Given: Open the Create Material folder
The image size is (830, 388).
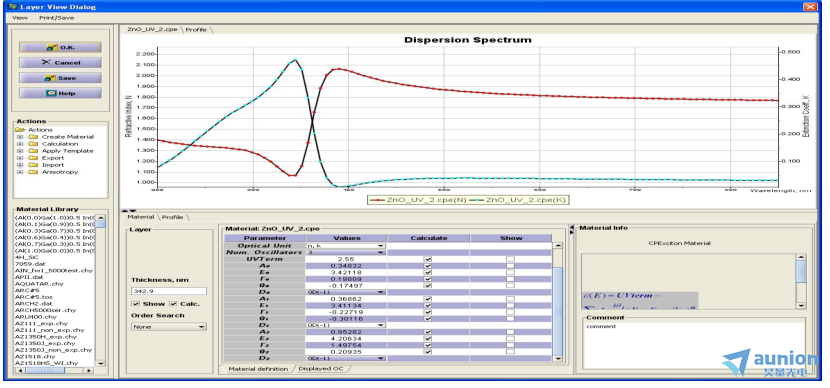Looking at the screenshot, I should [x=67, y=137].
